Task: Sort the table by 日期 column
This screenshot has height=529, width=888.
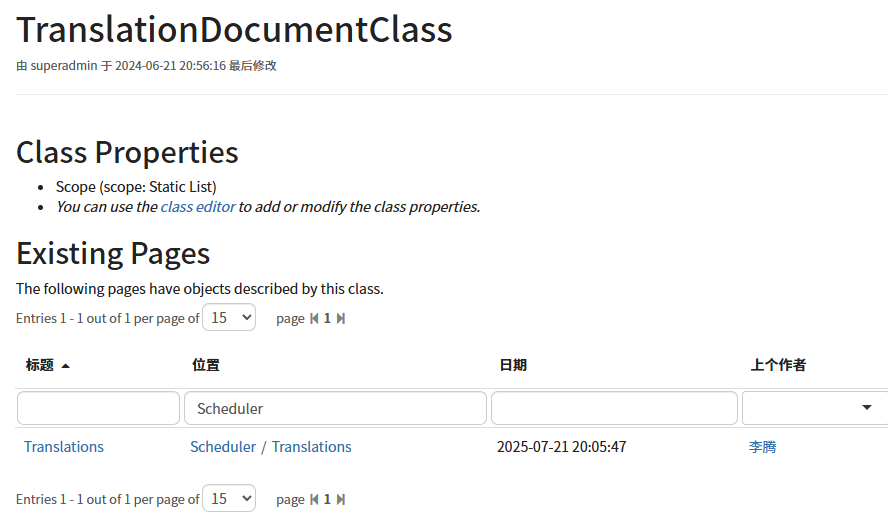Action: click(x=513, y=366)
